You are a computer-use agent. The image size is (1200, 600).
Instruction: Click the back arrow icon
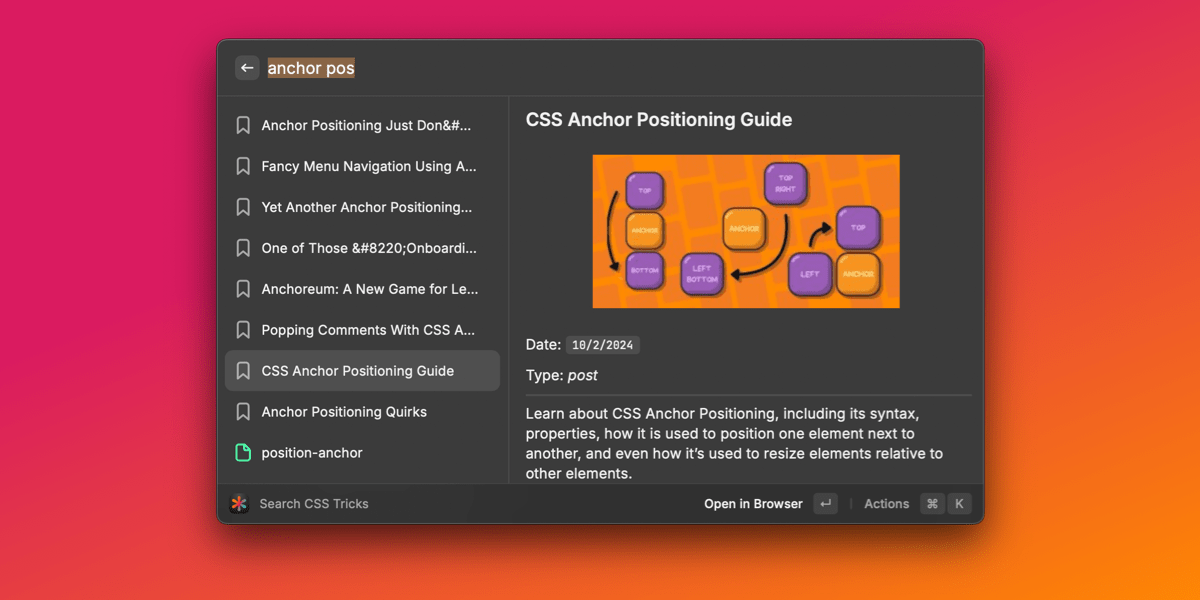point(247,67)
